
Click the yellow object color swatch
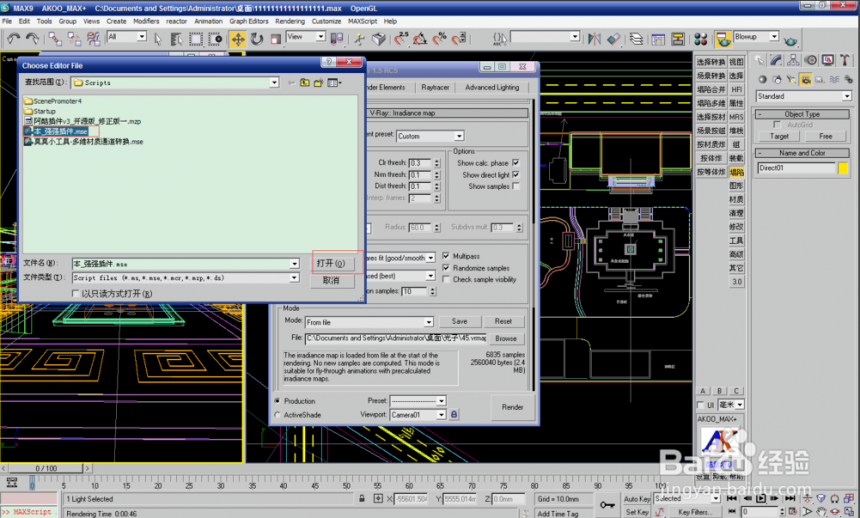843,168
